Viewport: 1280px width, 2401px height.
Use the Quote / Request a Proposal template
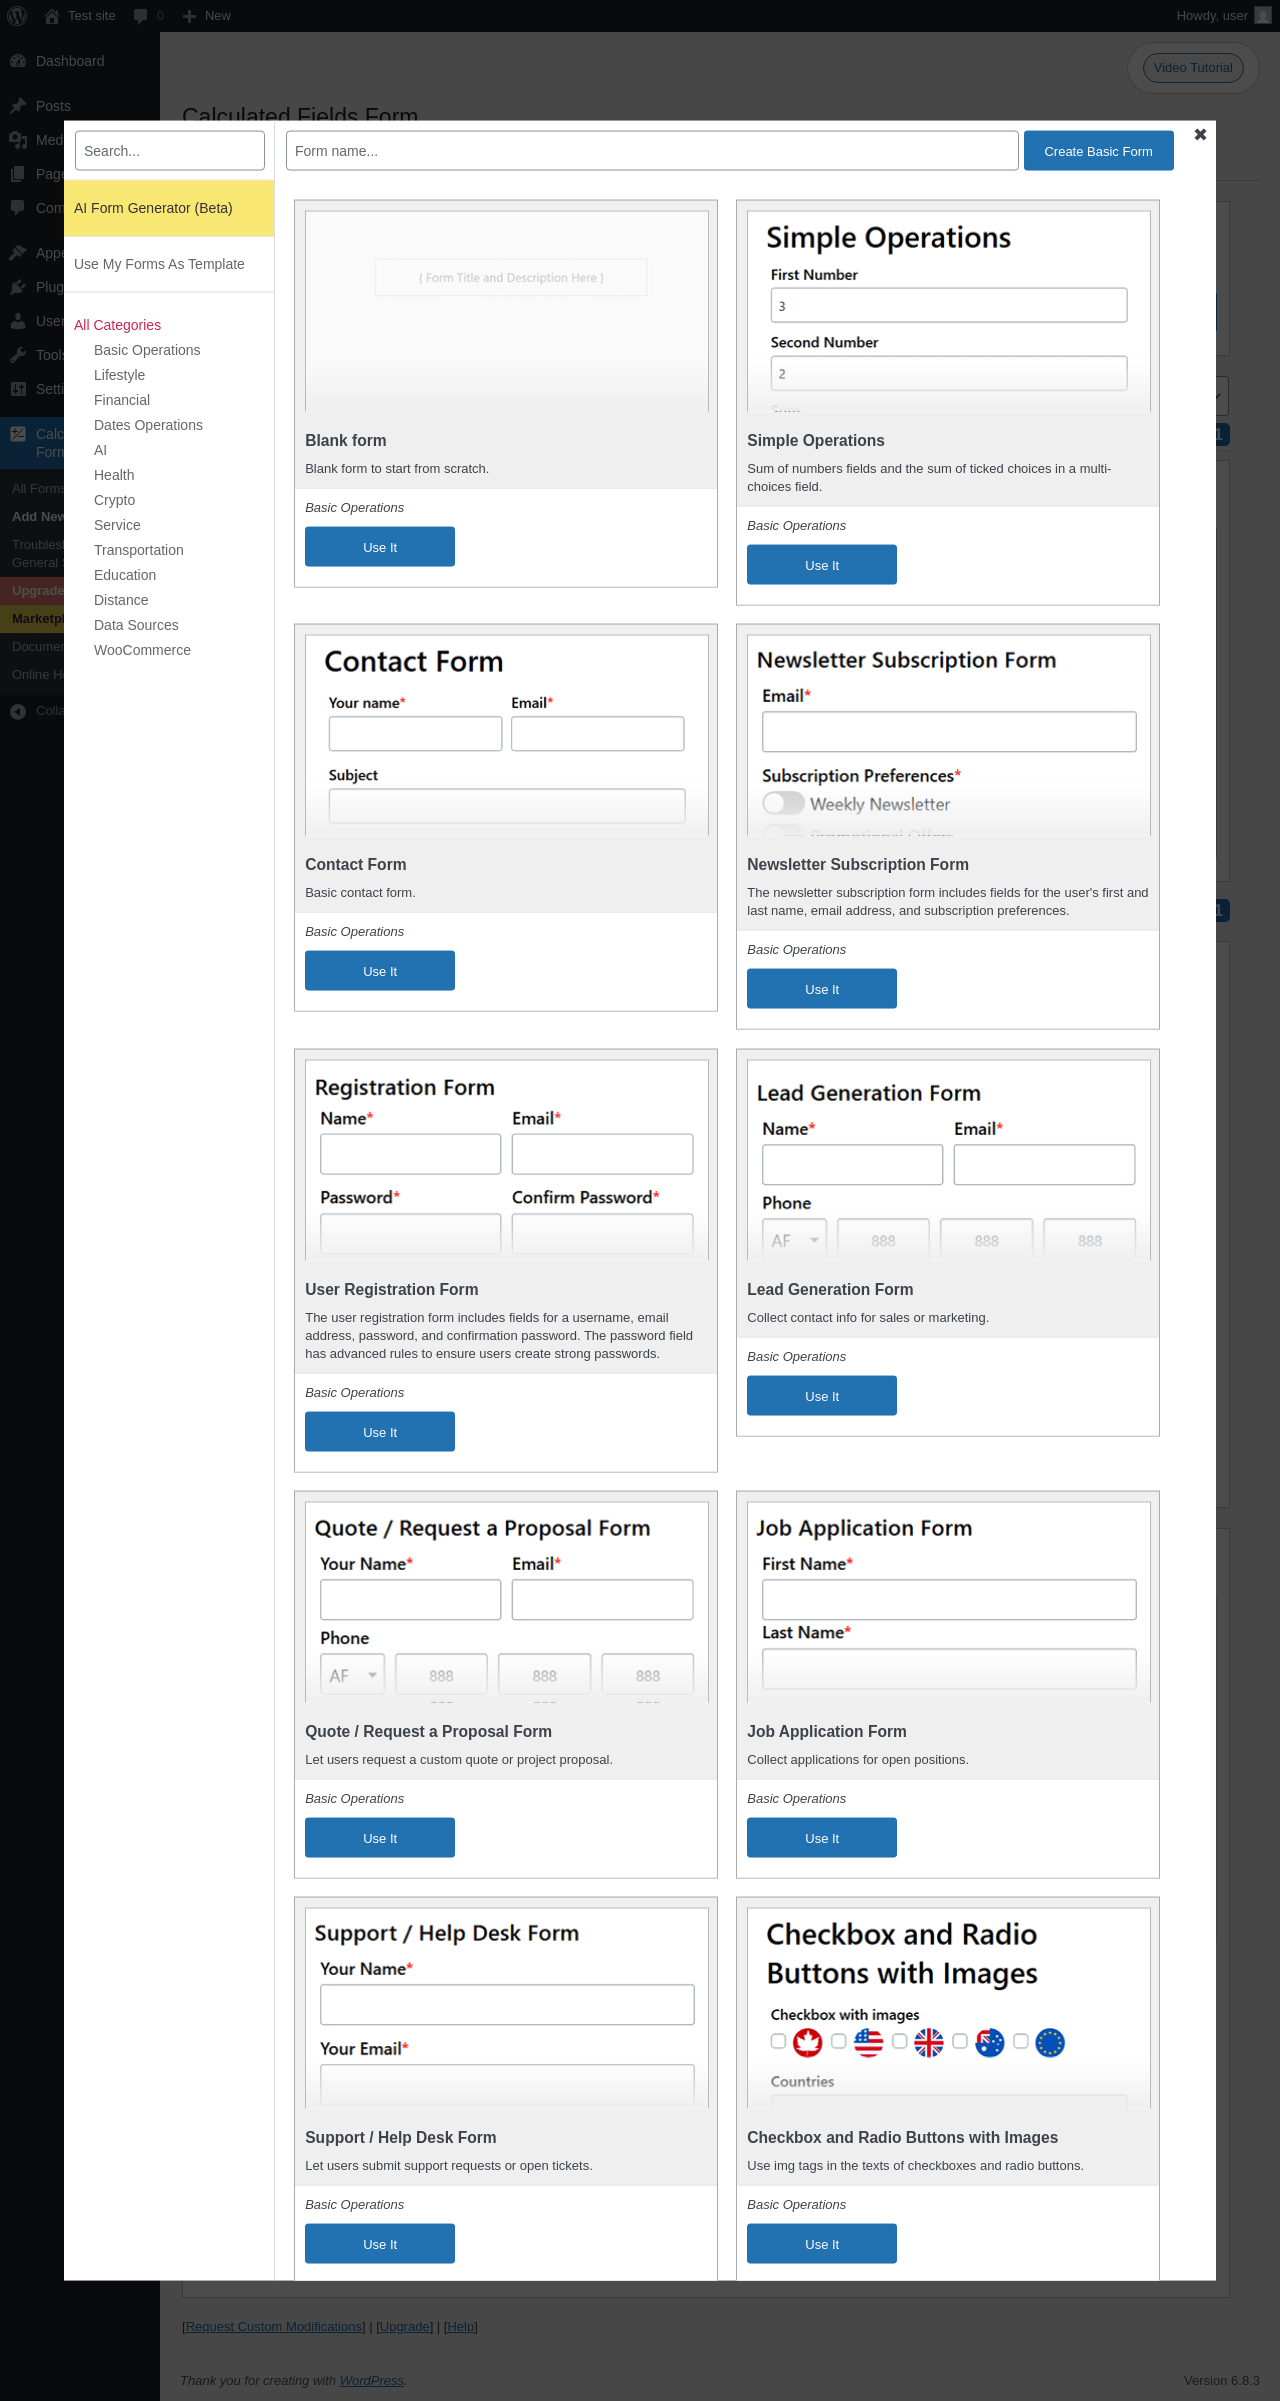coord(380,1838)
